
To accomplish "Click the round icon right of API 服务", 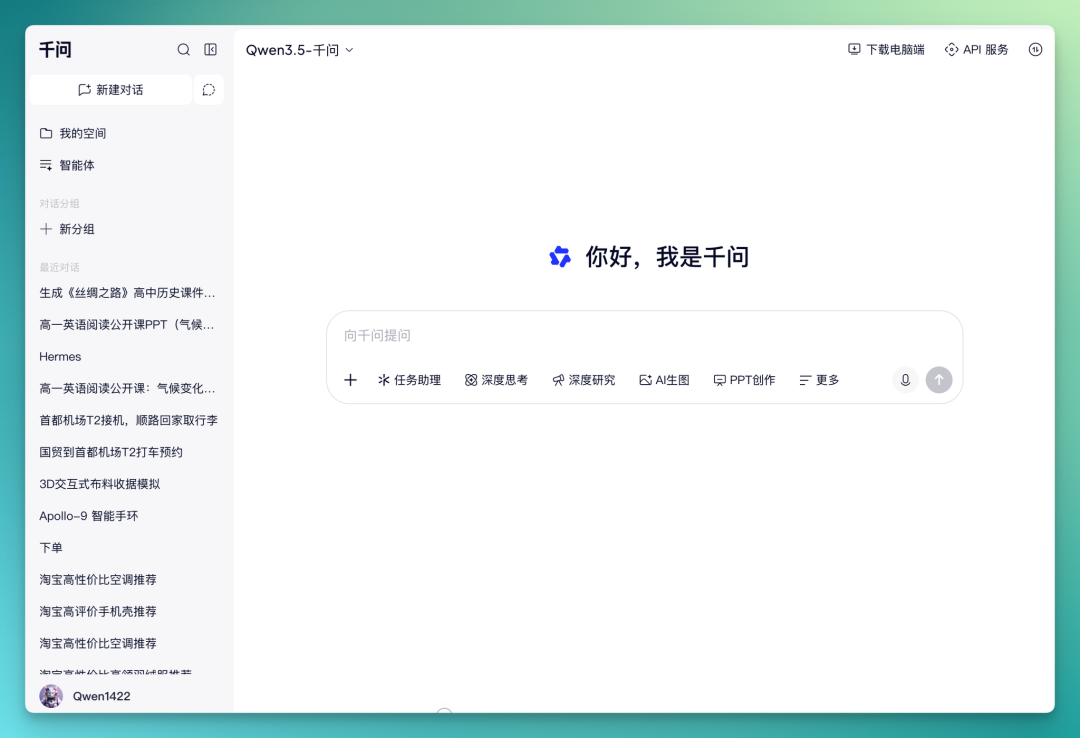I will tap(1035, 50).
